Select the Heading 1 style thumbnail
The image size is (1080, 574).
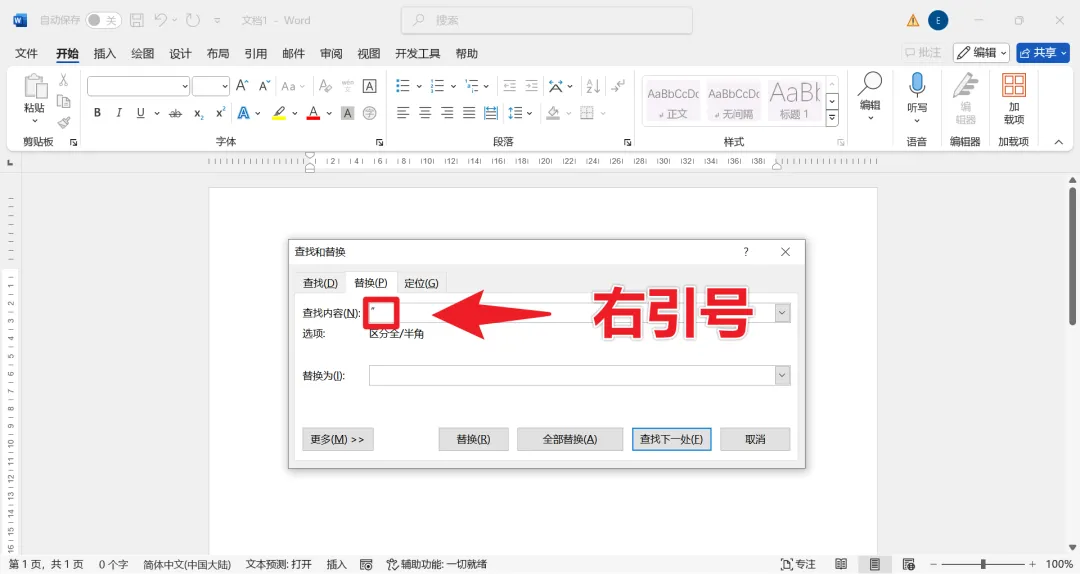tap(794, 101)
